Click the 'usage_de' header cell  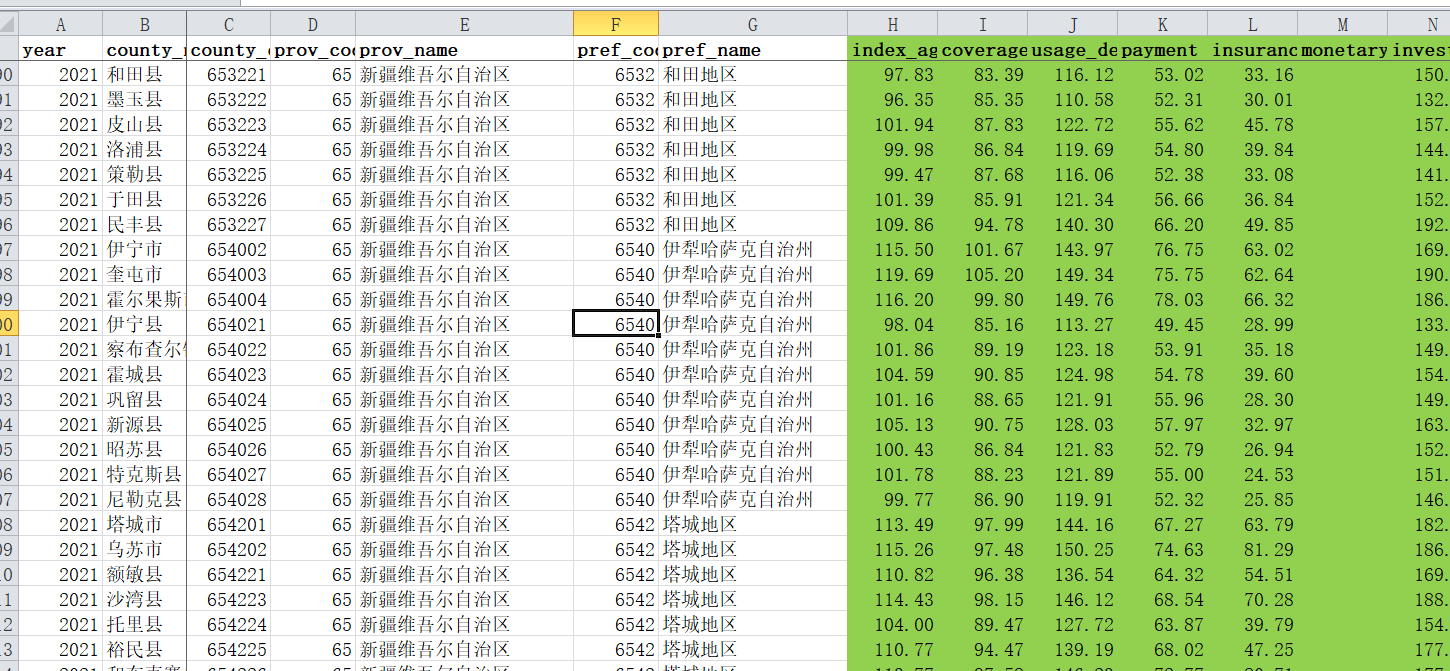(x=1073, y=49)
